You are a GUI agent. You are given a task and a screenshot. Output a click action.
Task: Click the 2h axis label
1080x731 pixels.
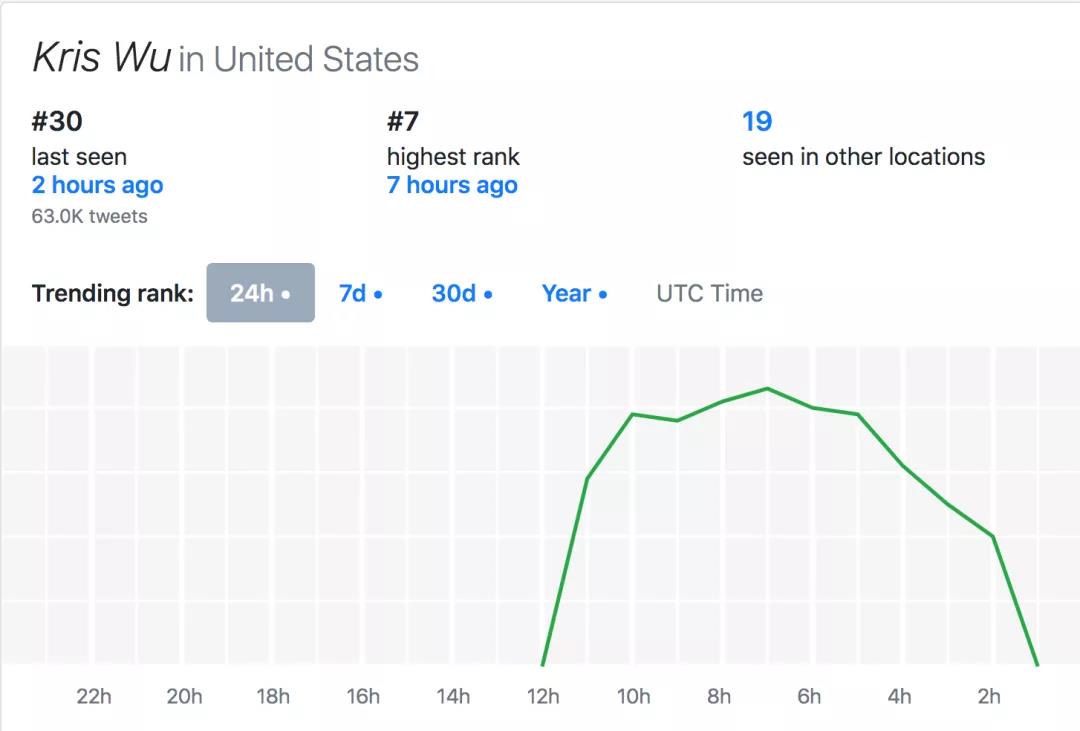[x=989, y=697]
